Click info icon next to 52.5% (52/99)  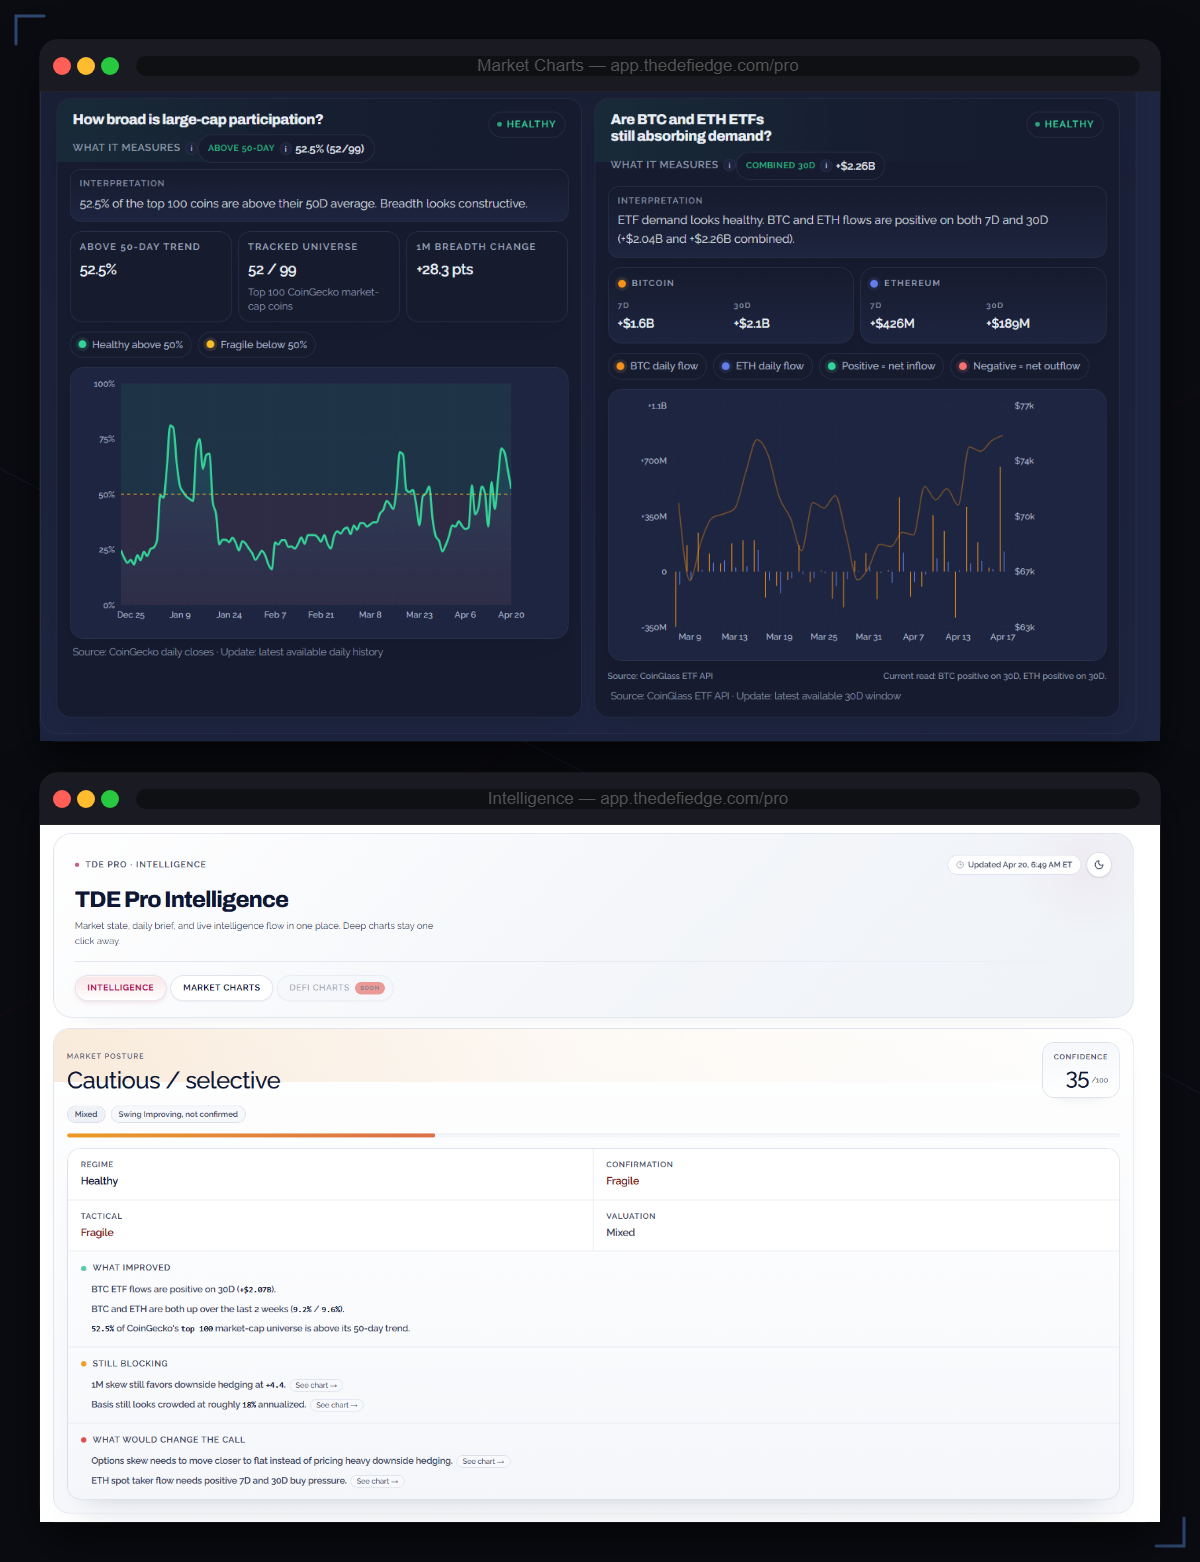point(285,149)
